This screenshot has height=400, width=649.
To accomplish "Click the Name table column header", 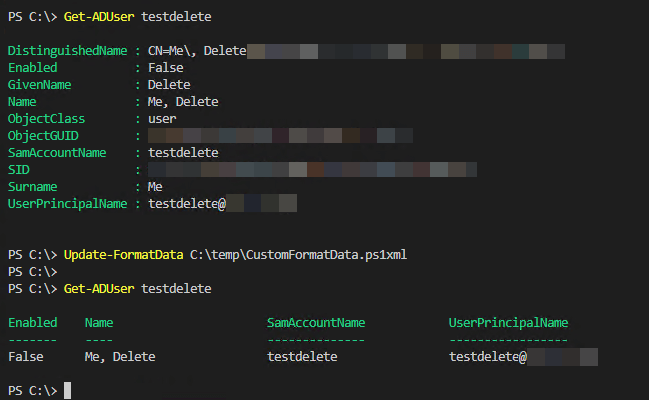I will (x=100, y=322).
